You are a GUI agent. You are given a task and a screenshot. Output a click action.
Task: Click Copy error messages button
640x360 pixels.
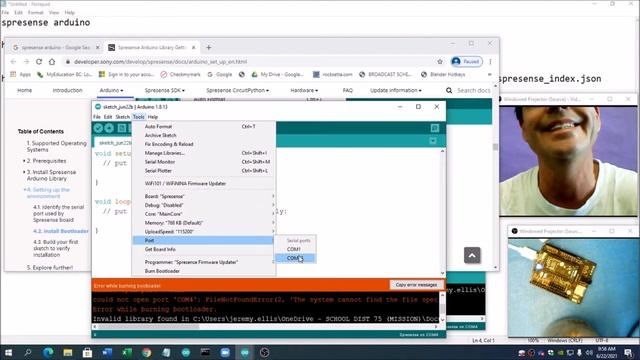coord(416,285)
